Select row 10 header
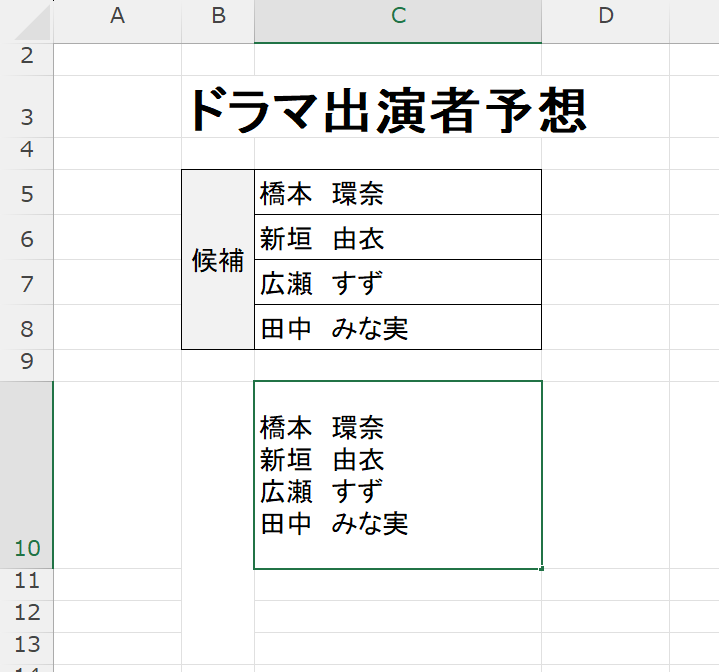 (26, 547)
